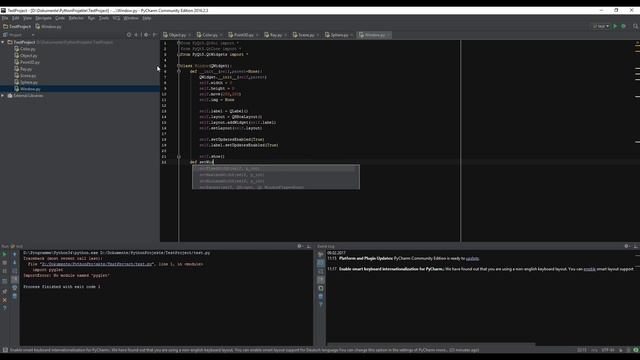Screen dimensions: 640x360
Task: Click the enable link for smart layout support
Action: (589, 269)
